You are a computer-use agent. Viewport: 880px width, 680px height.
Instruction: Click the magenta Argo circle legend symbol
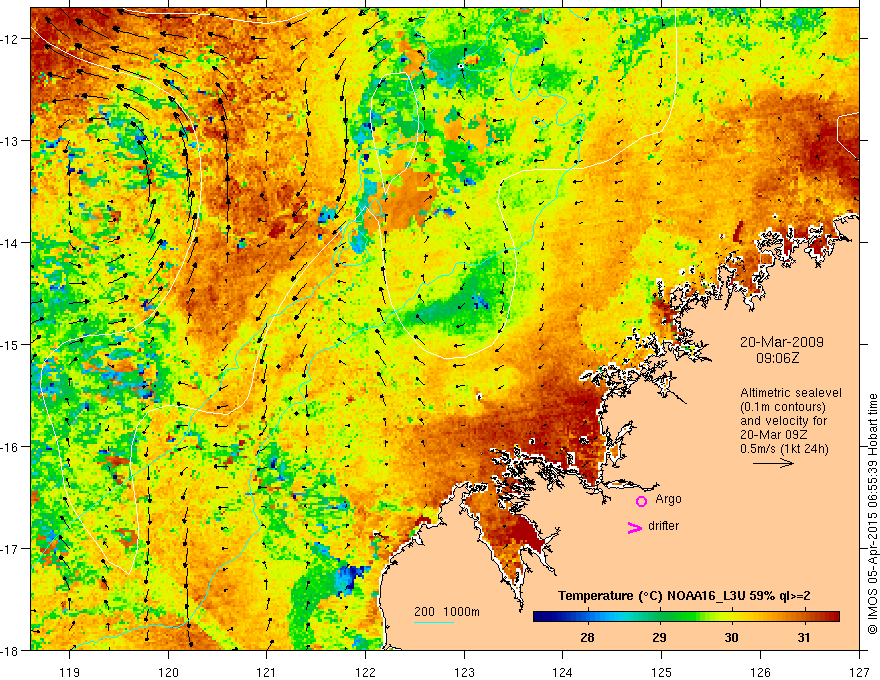coord(641,501)
